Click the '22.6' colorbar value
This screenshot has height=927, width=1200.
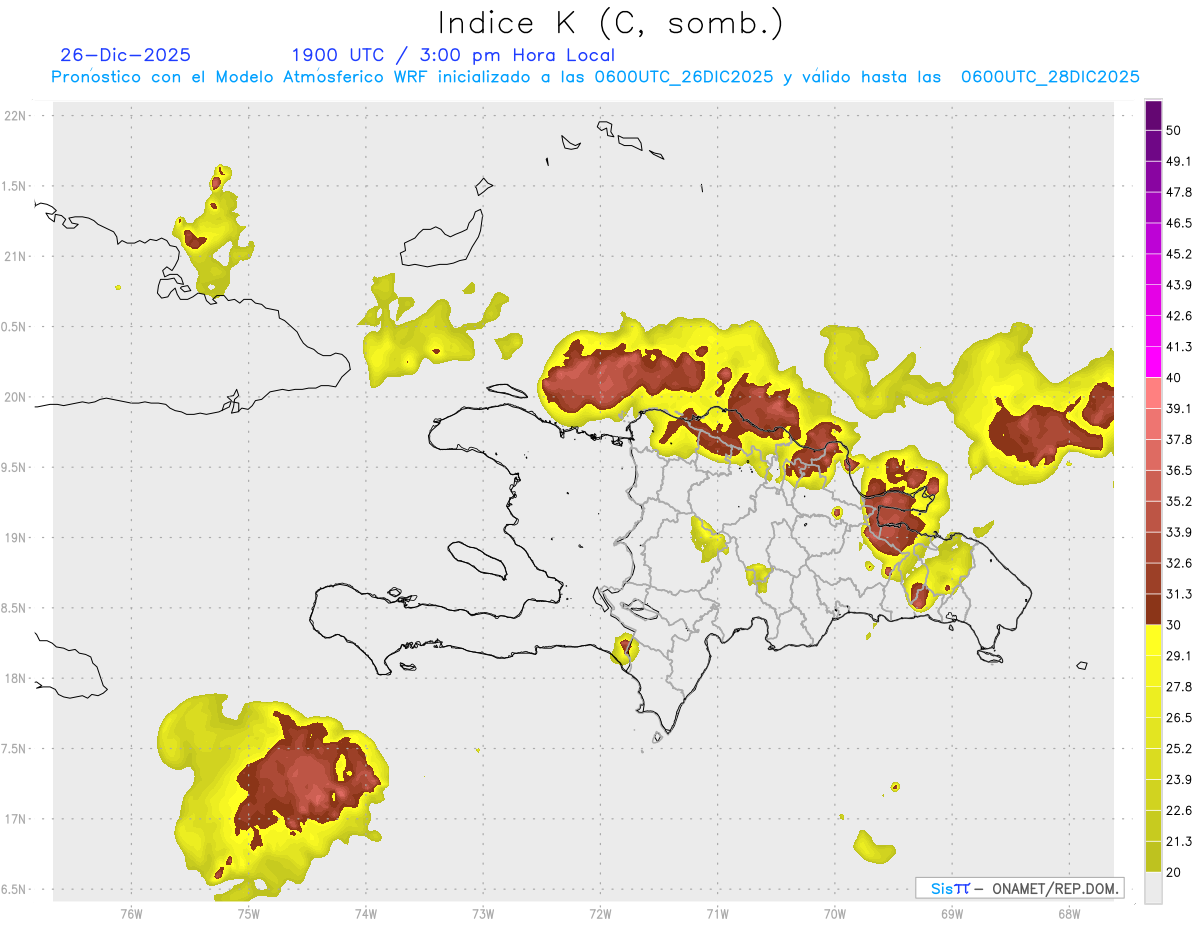1179,810
